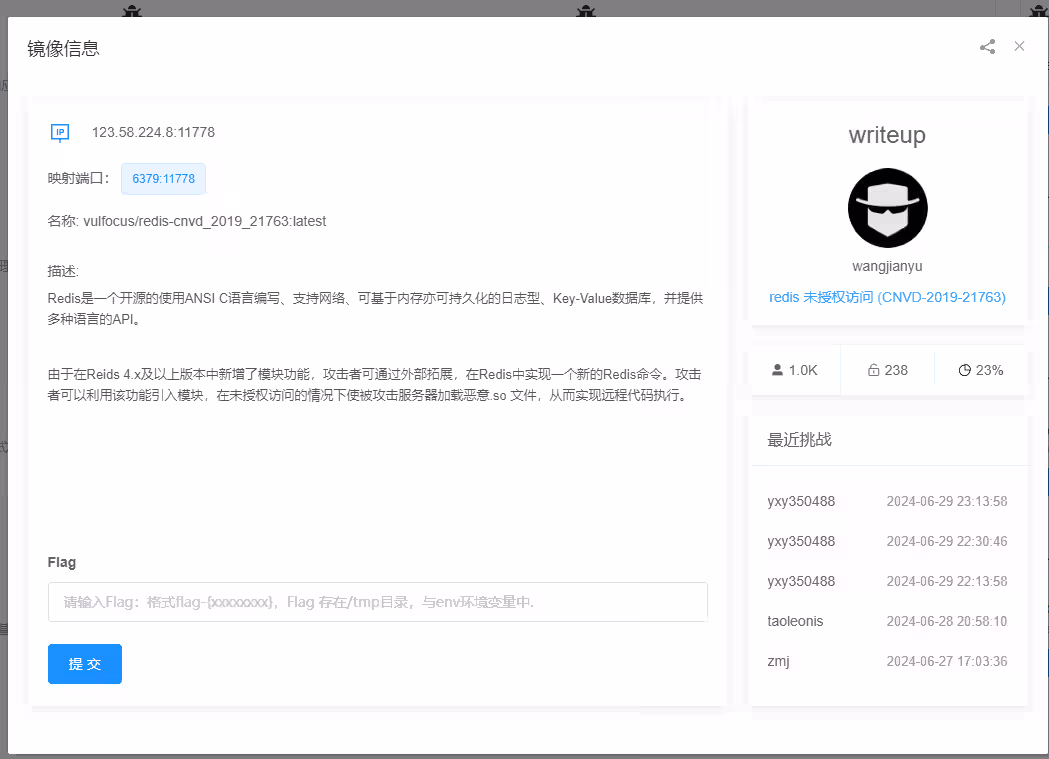Viewport: 1049px width, 759px height.
Task: Select yxy350488 challenge at 22:30:46
Action: (x=801, y=541)
